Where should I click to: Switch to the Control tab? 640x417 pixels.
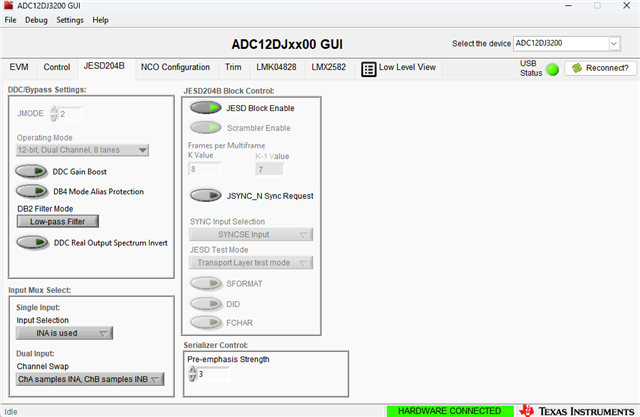[x=57, y=67]
